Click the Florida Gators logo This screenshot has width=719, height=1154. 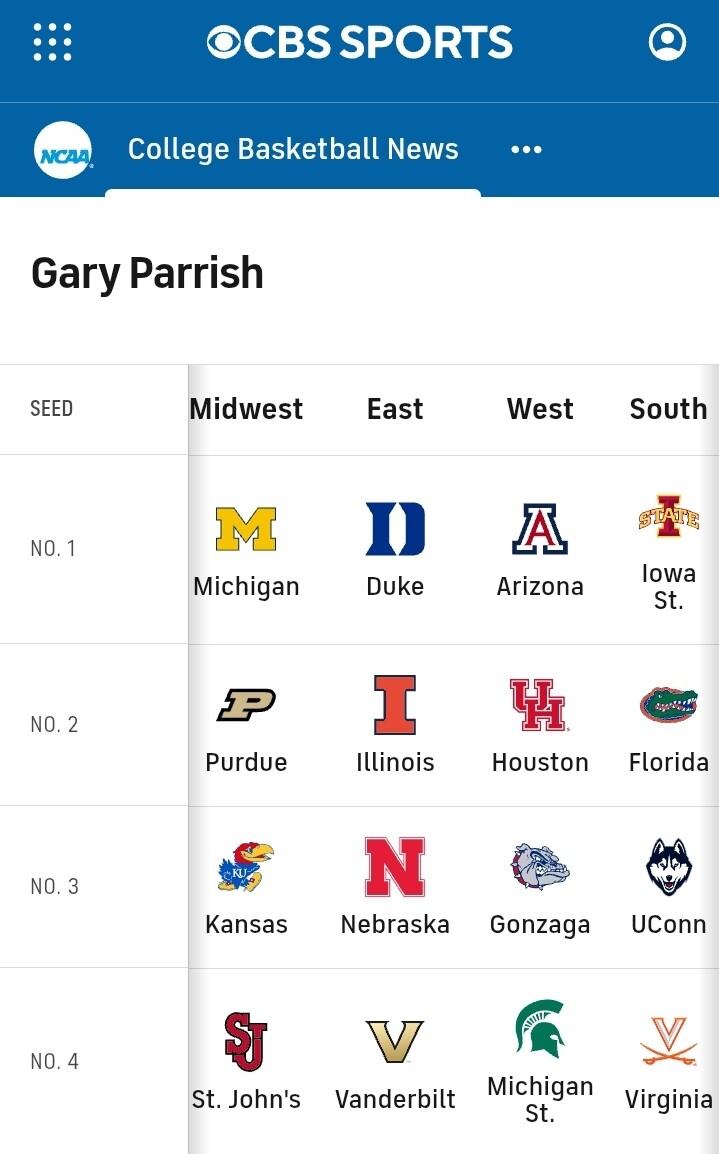pos(668,705)
